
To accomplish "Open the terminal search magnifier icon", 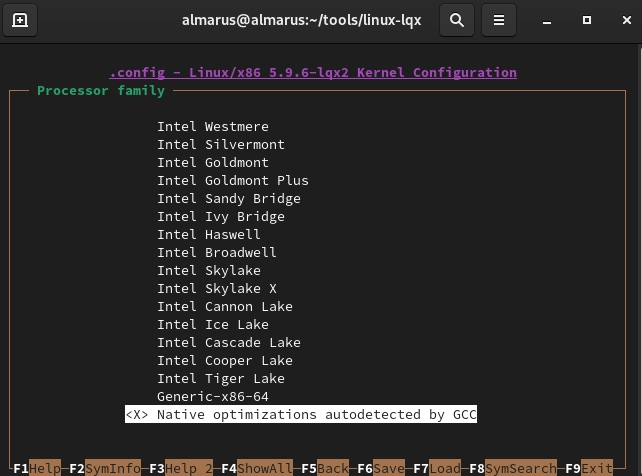I will click(x=457, y=20).
